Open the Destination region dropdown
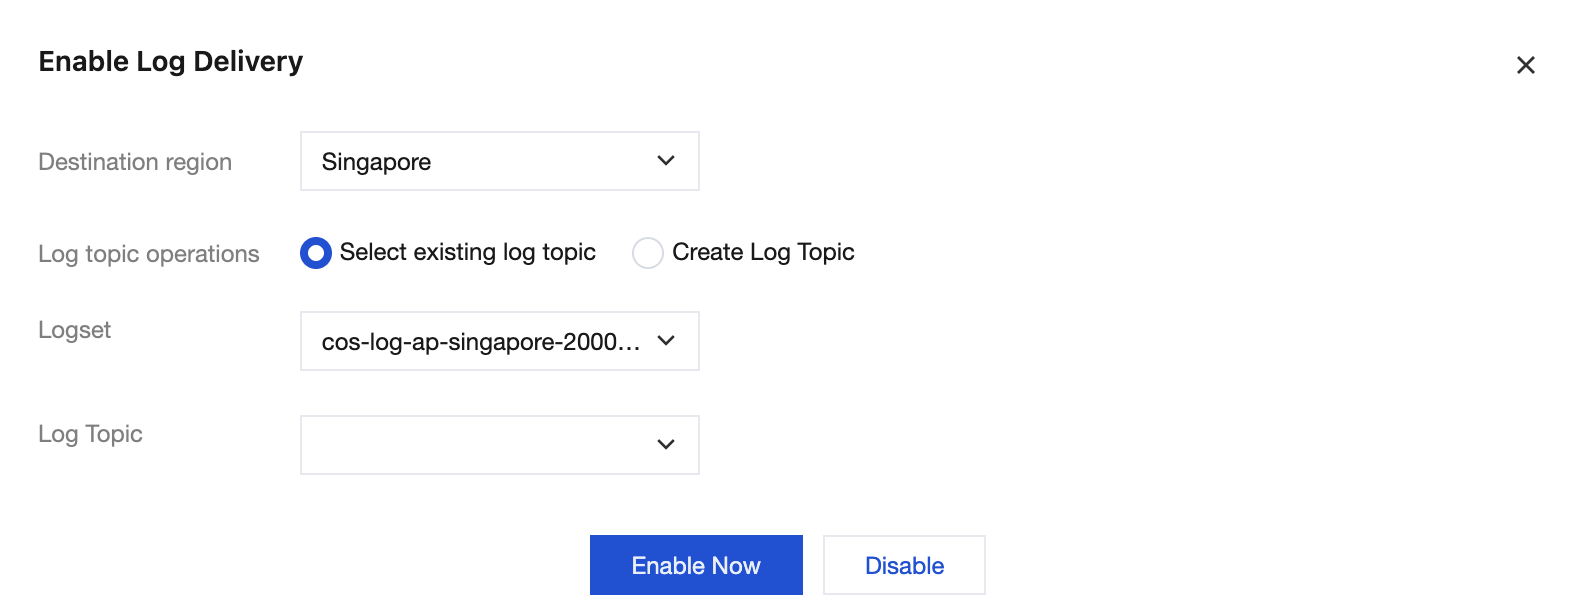 point(499,161)
